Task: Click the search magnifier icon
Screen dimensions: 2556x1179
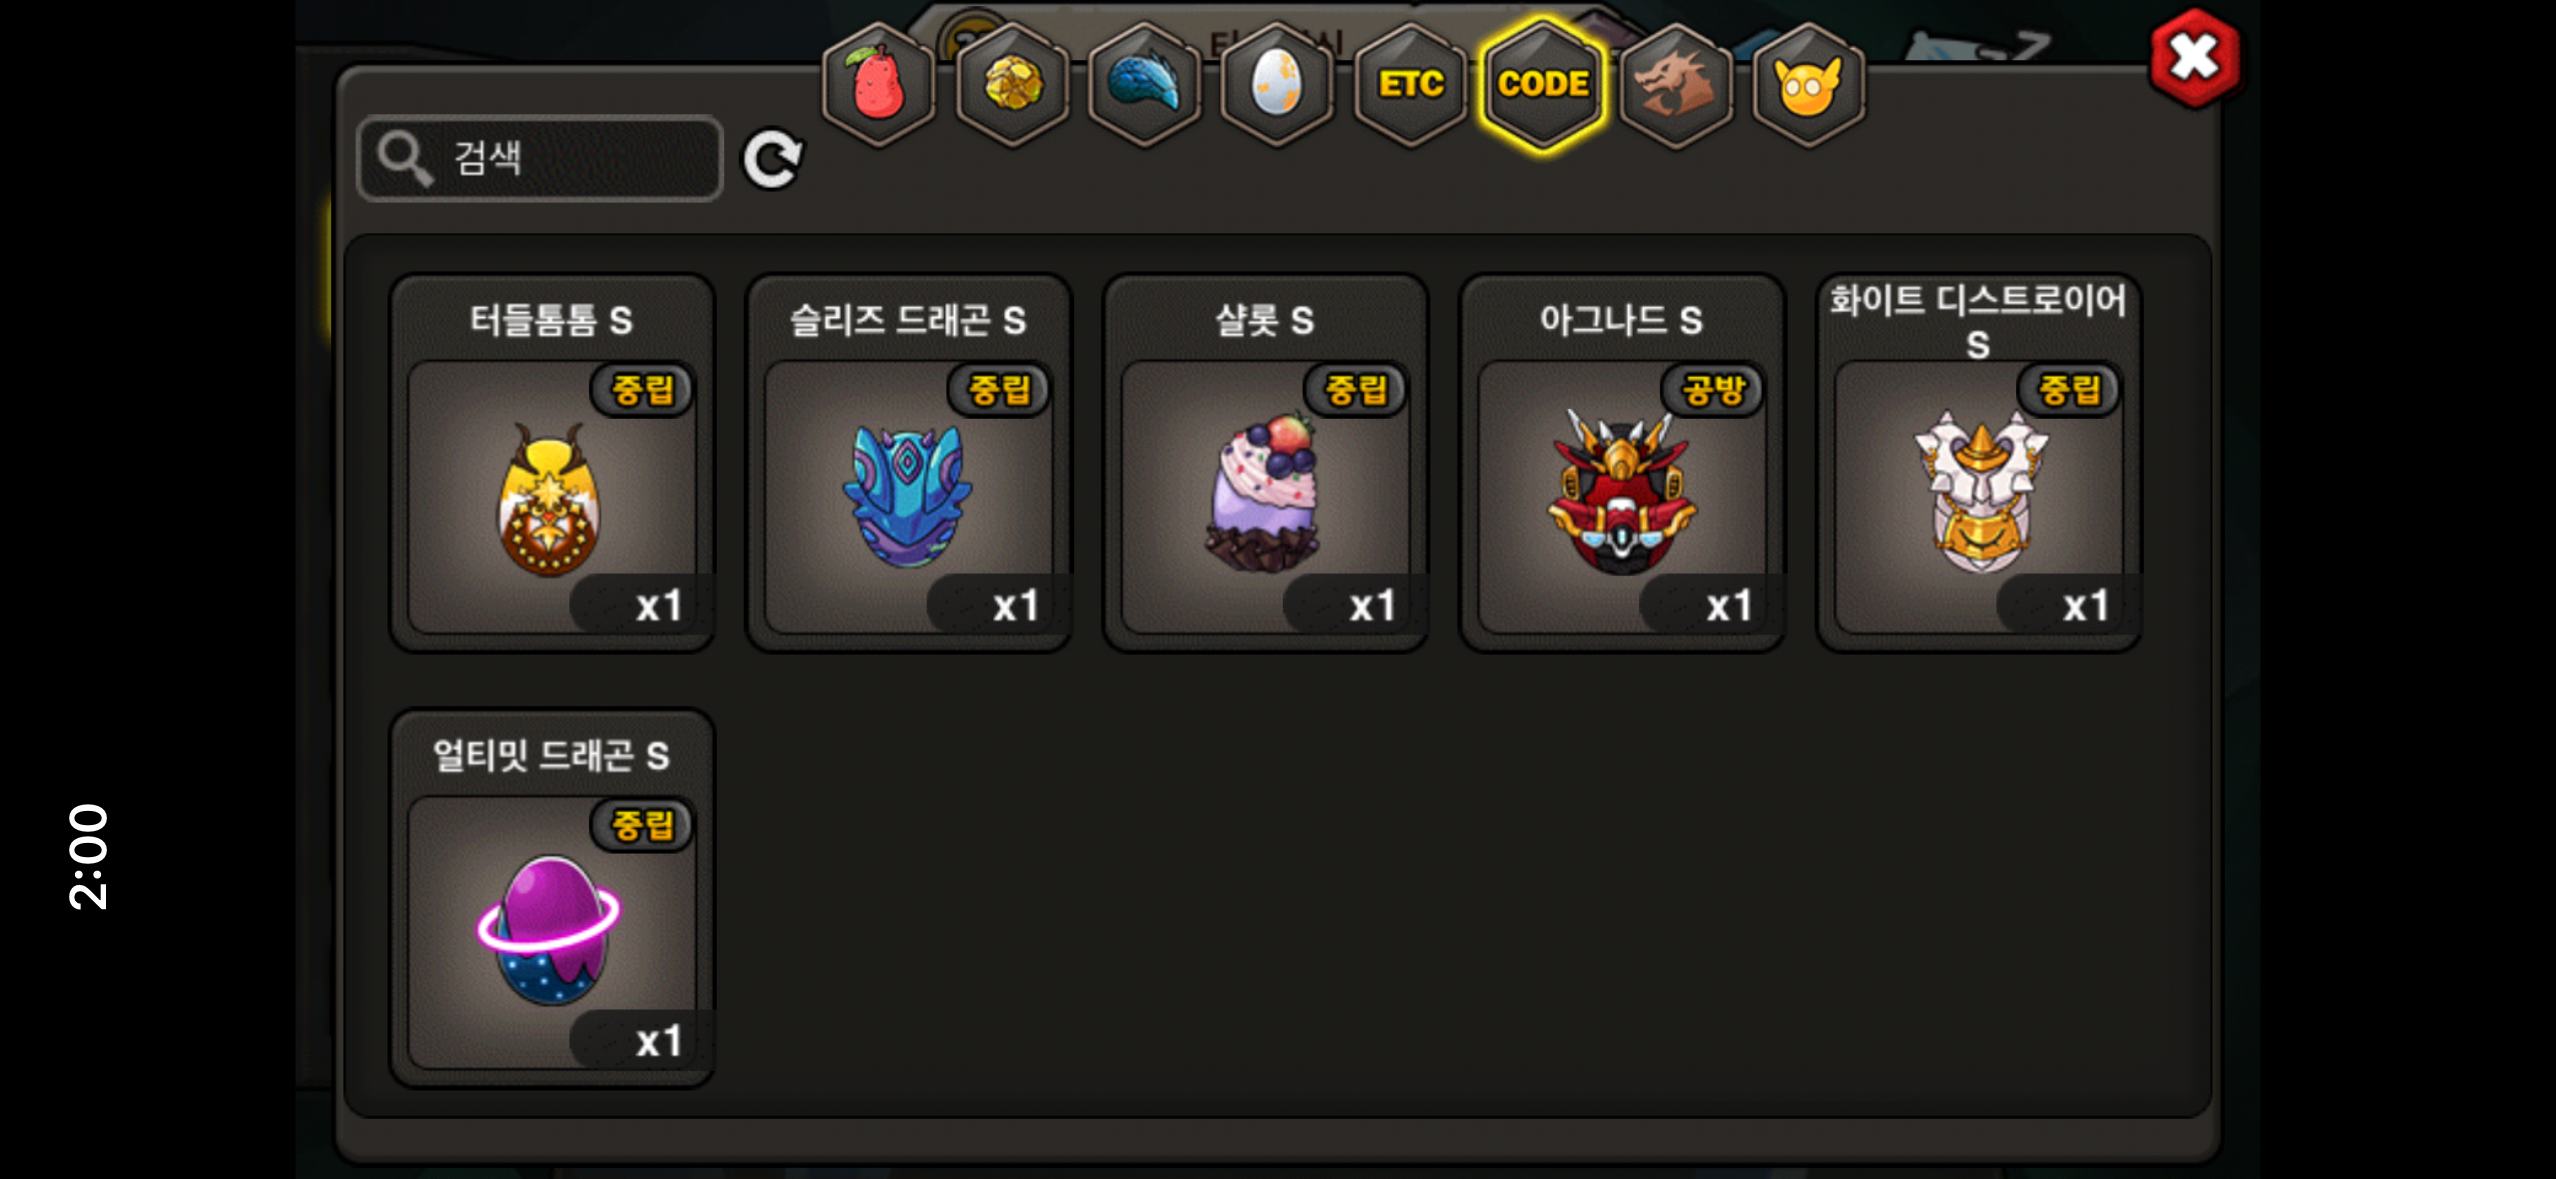Action: (404, 158)
